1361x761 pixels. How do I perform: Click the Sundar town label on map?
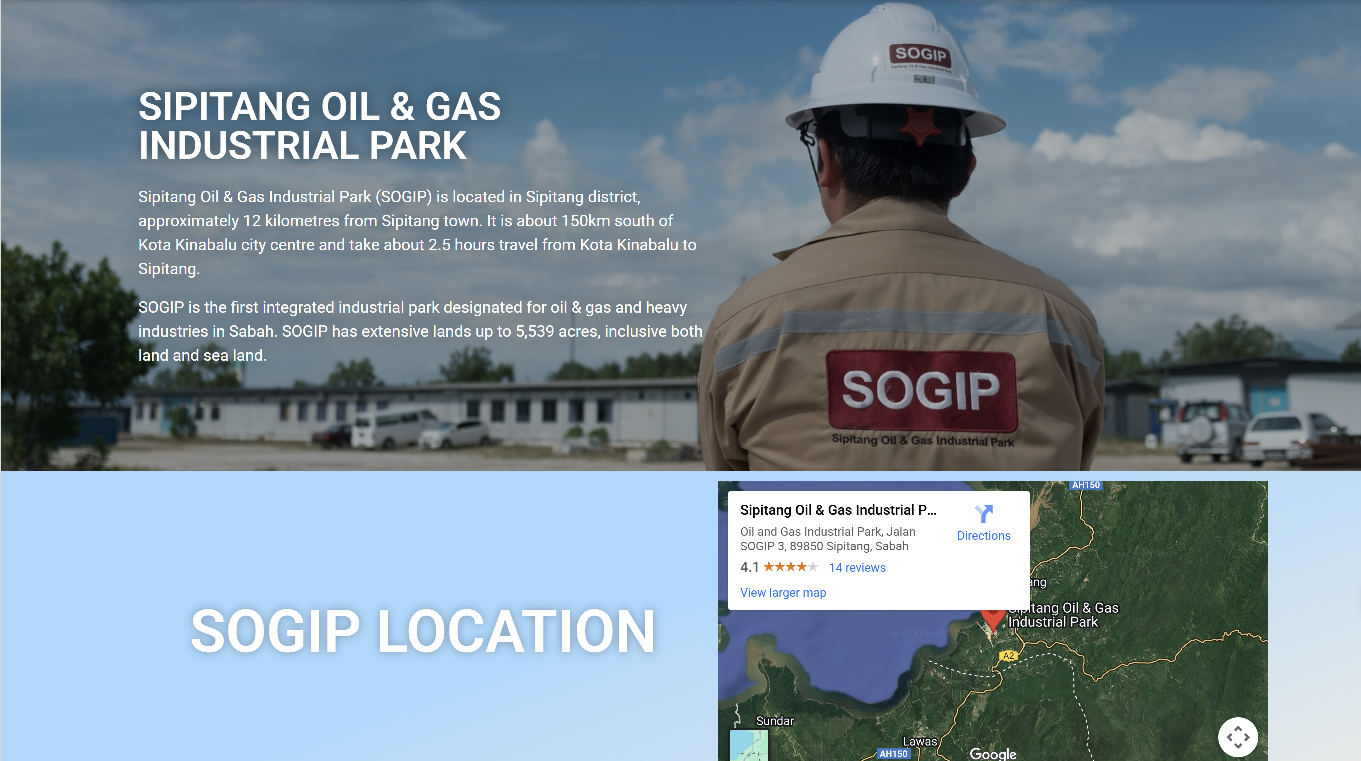click(775, 721)
